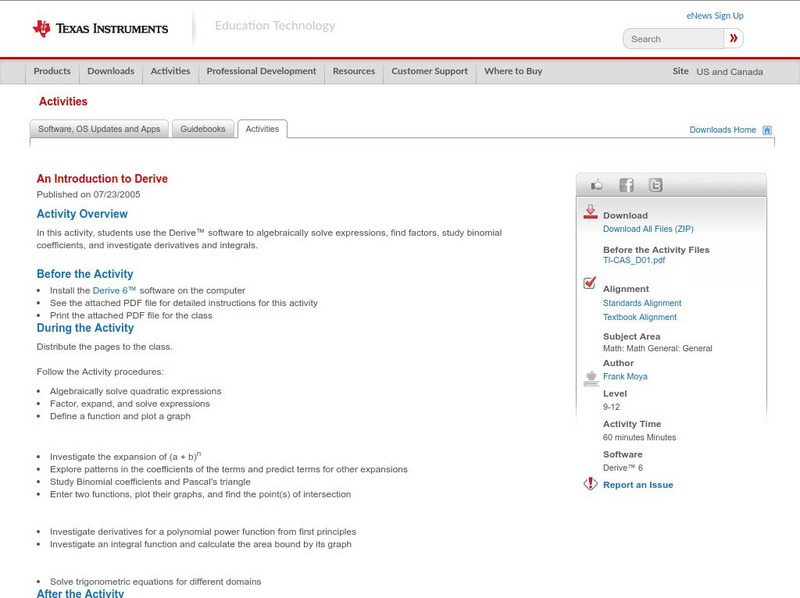The width and height of the screenshot is (800, 598).
Task: Go to Downloads Home link
Action: click(x=722, y=130)
